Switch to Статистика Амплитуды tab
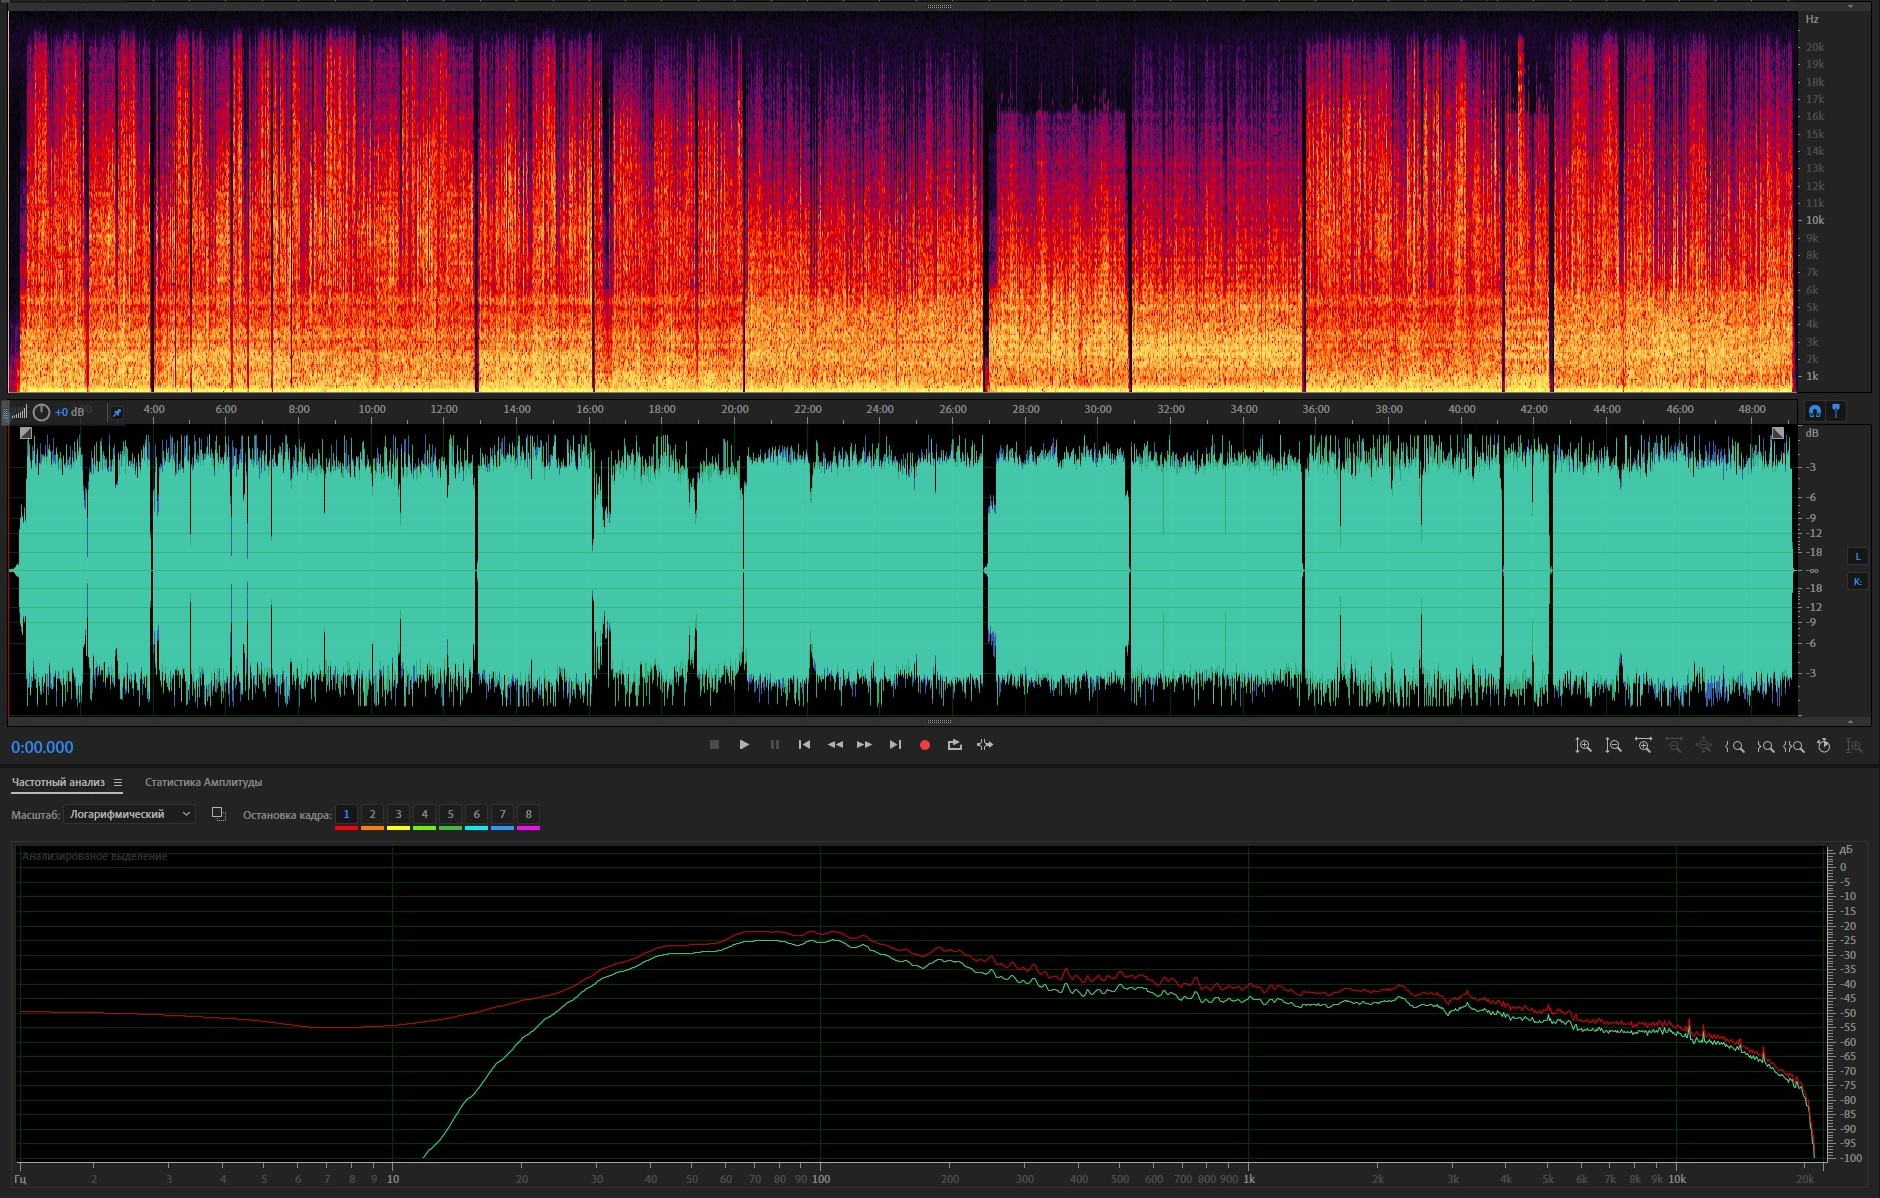The width and height of the screenshot is (1880, 1198). pos(203,783)
